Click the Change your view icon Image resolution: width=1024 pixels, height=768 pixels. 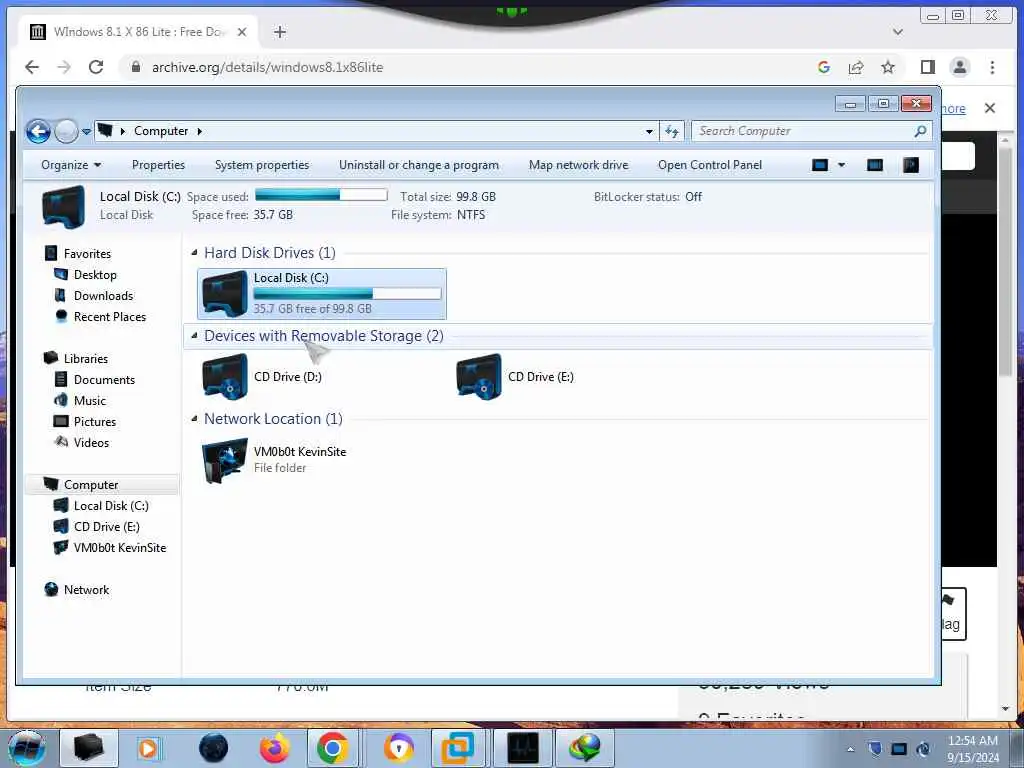(820, 165)
